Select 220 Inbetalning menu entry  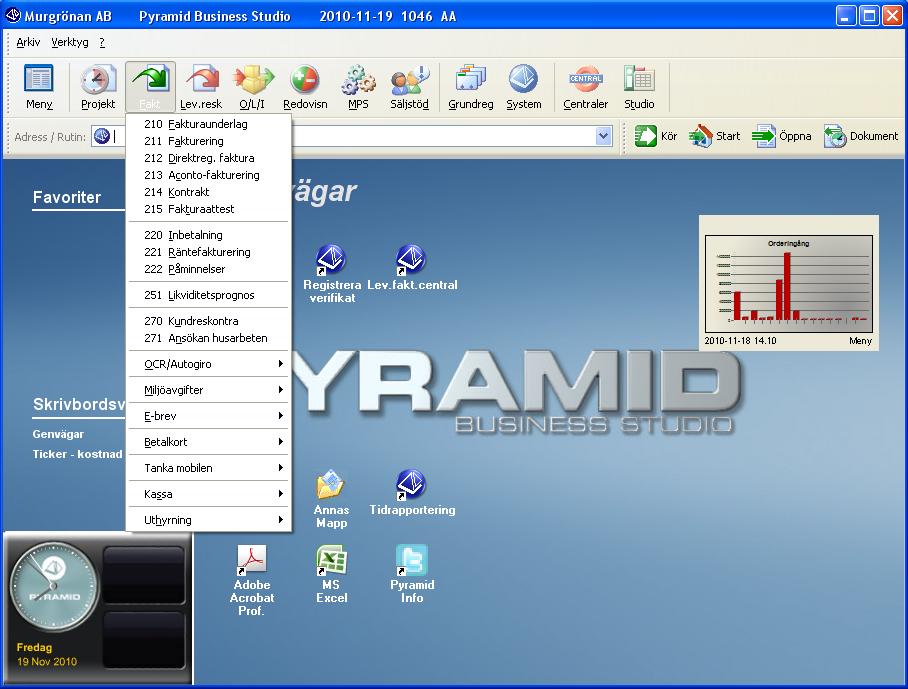(x=208, y=234)
